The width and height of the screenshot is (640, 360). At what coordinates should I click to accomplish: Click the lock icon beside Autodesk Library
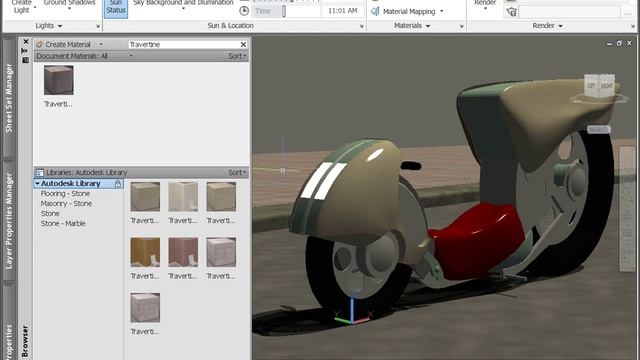(118, 184)
